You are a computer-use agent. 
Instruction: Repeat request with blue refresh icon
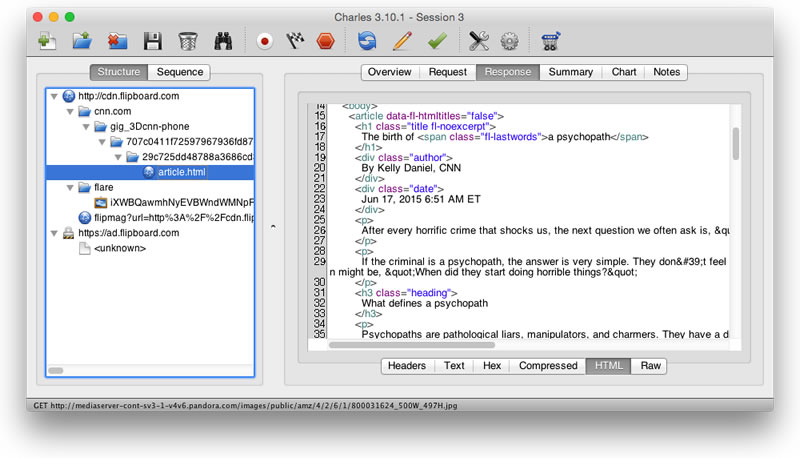[367, 41]
